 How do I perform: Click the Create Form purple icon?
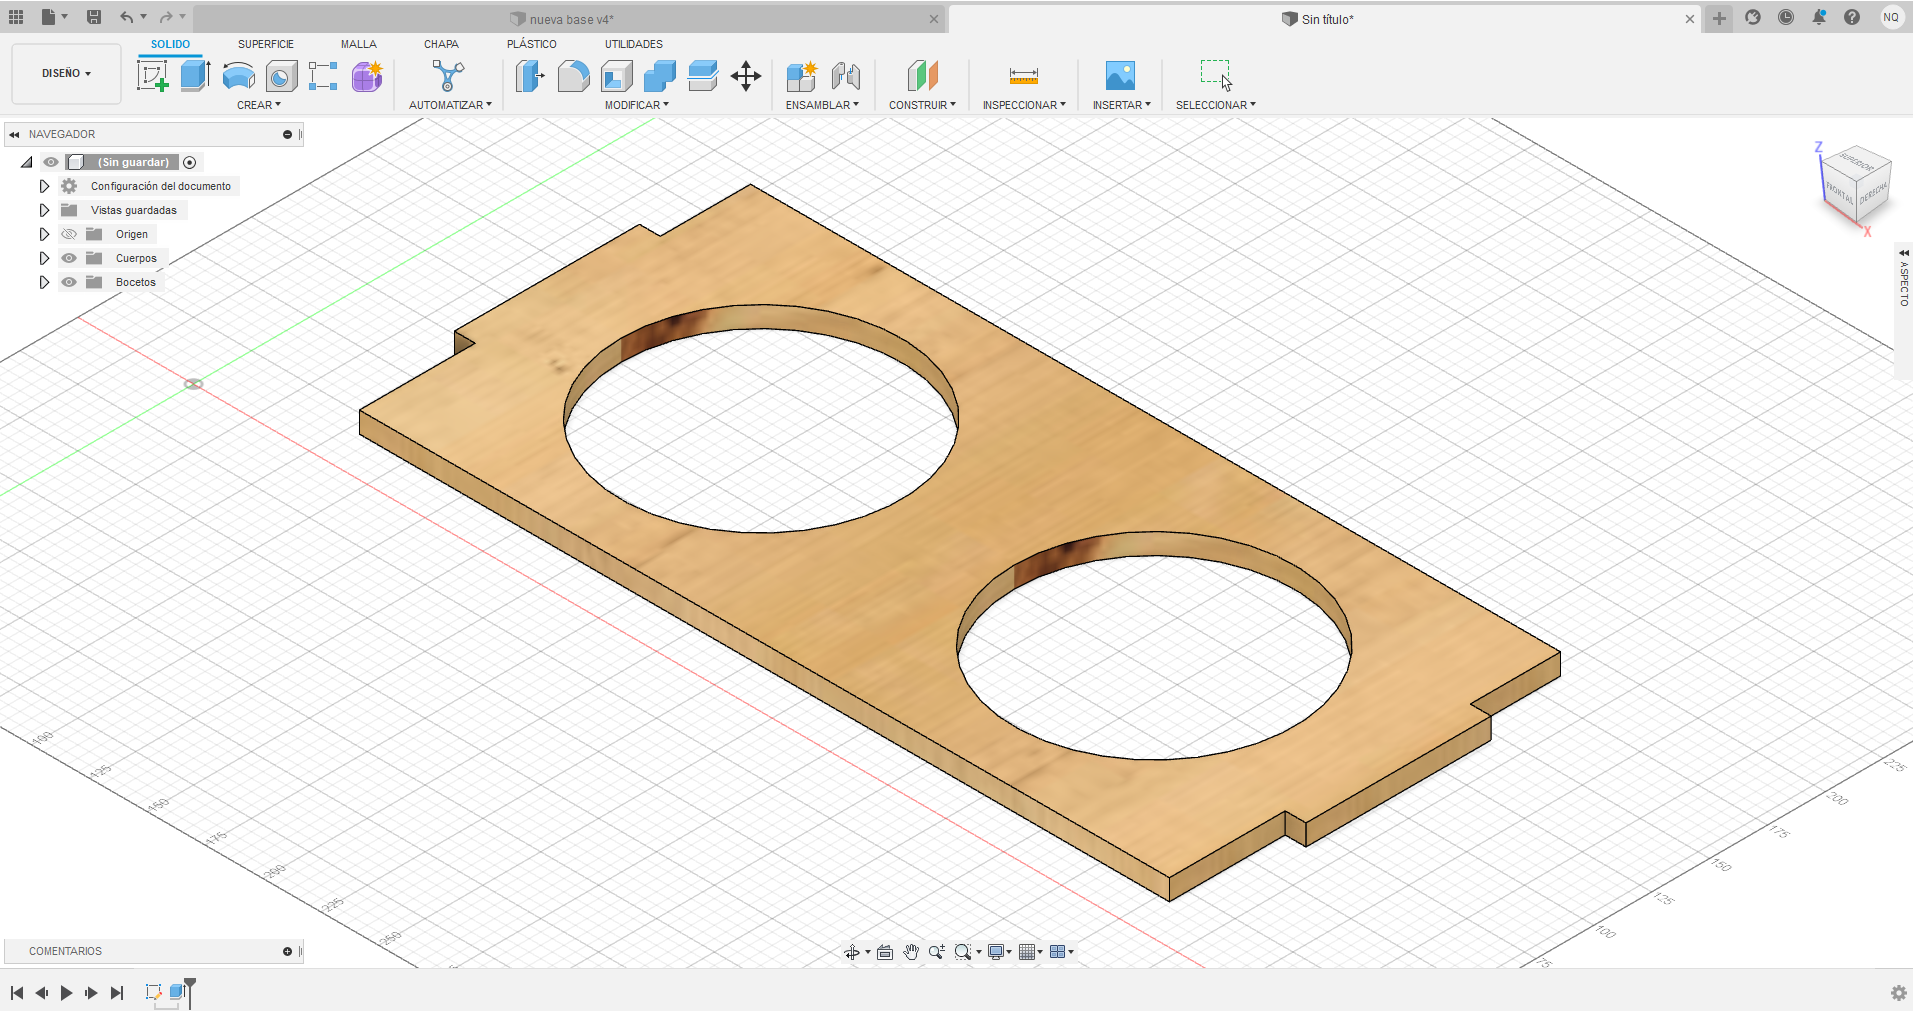367,76
